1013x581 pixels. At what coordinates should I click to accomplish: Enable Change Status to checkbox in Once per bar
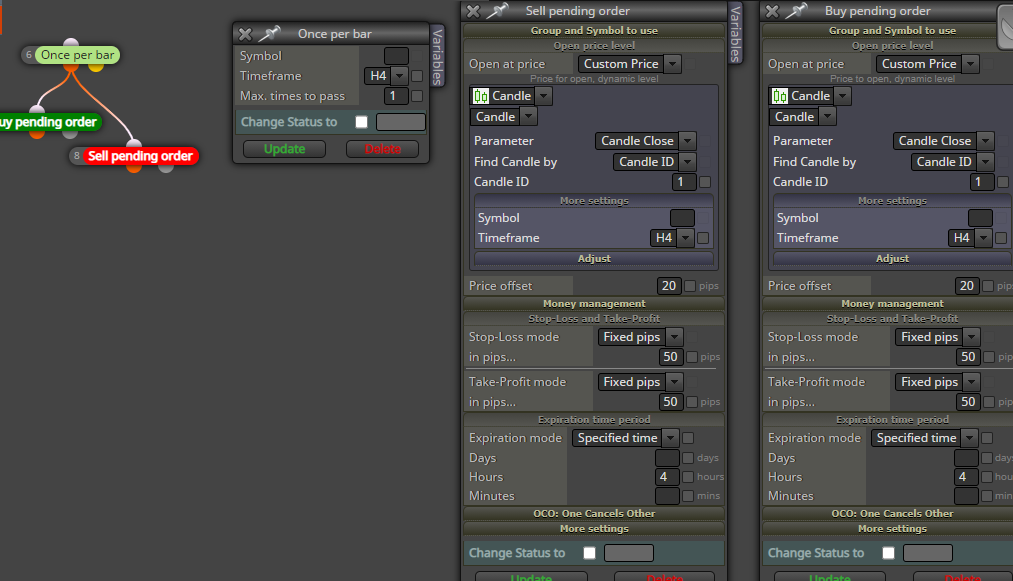click(x=362, y=122)
